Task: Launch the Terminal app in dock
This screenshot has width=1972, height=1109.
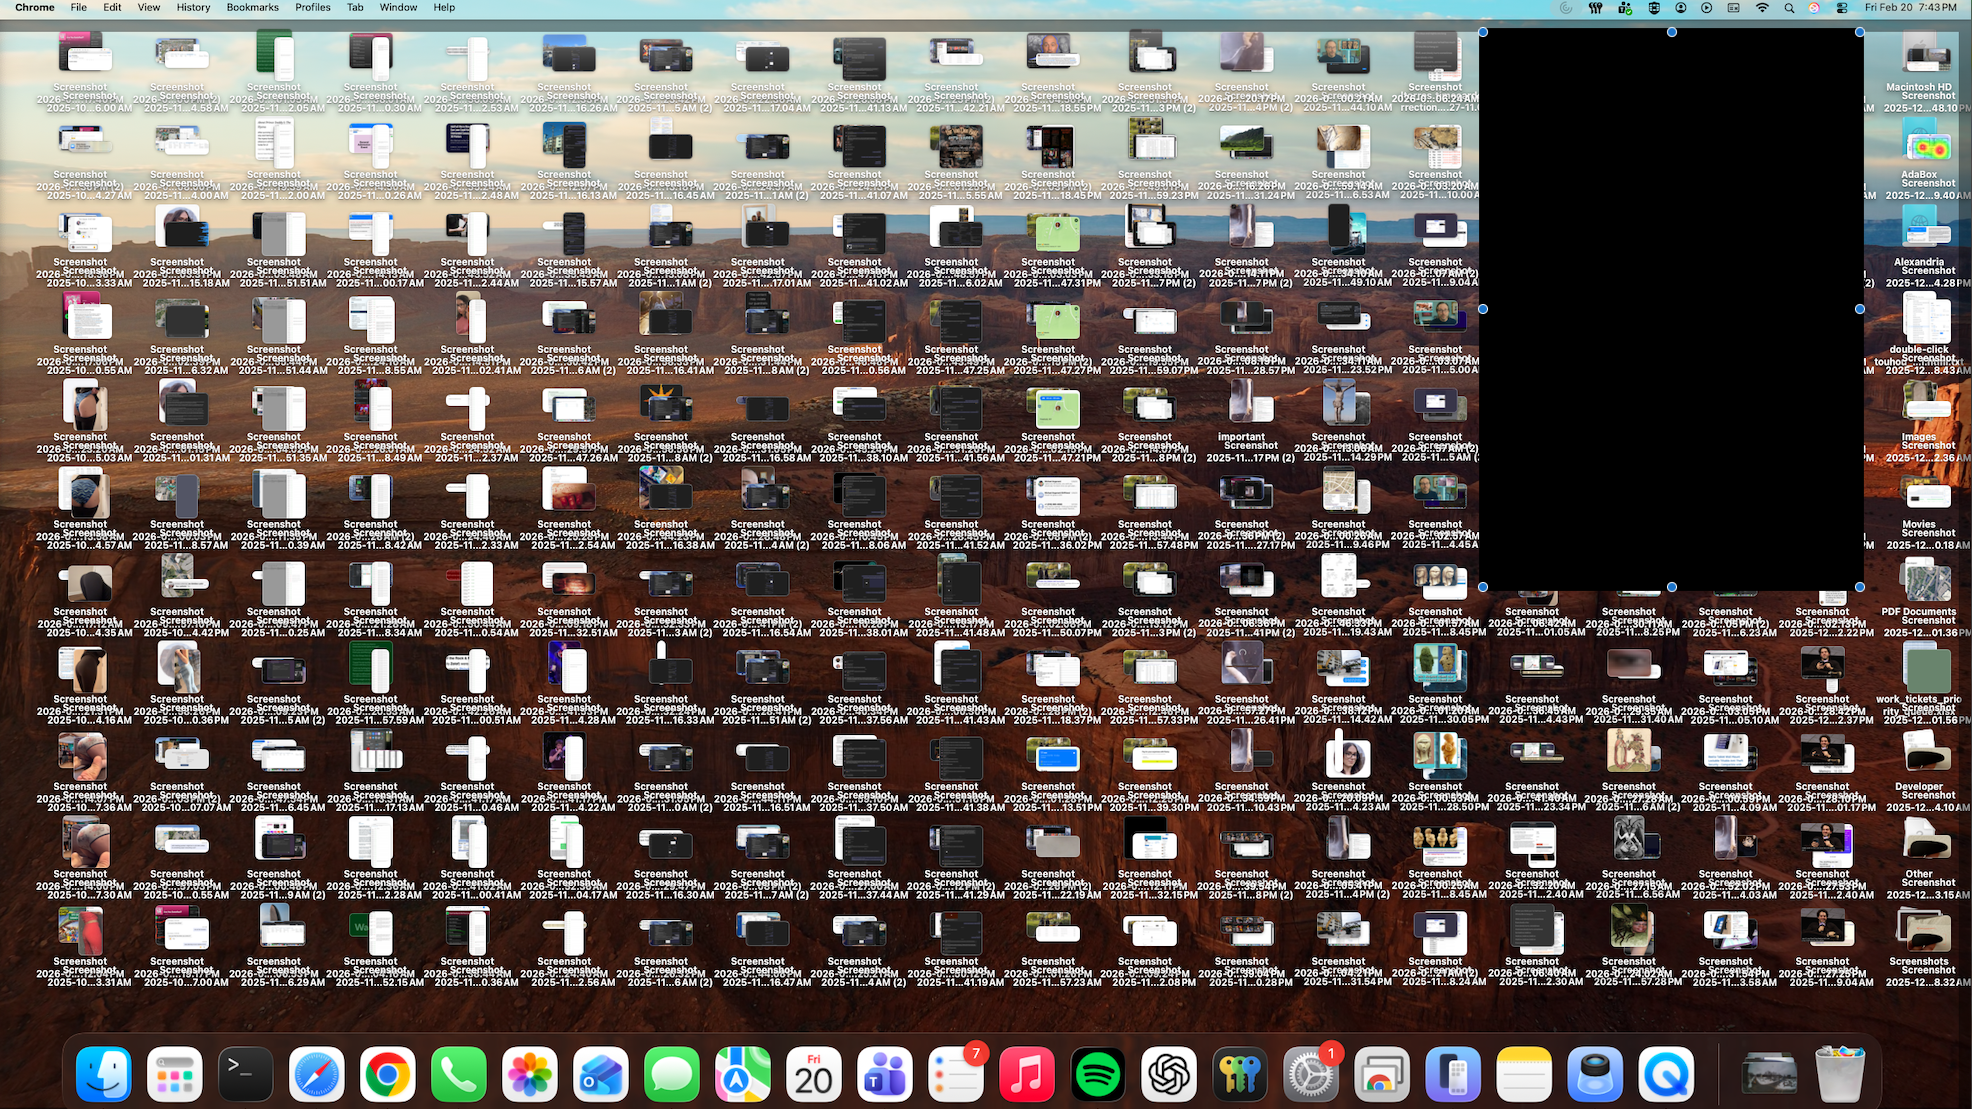Action: pos(245,1075)
